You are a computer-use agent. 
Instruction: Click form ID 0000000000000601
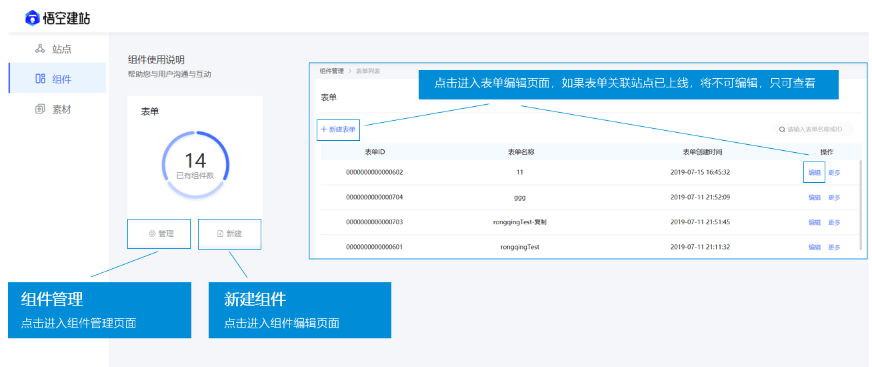tap(374, 247)
